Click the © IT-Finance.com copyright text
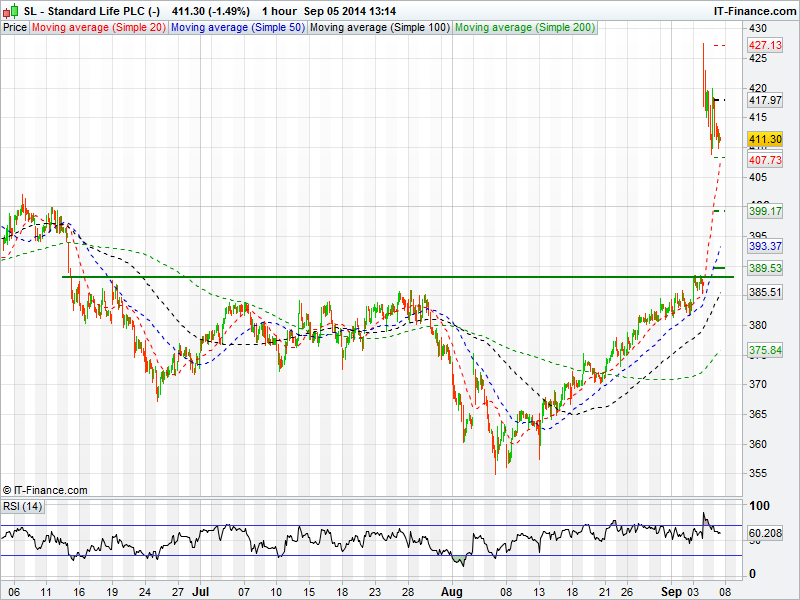 click(45, 490)
